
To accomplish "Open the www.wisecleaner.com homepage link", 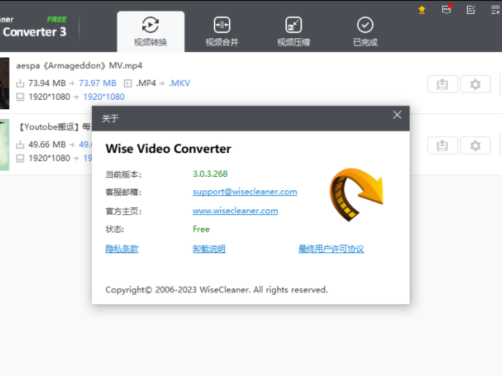I will click(x=235, y=211).
